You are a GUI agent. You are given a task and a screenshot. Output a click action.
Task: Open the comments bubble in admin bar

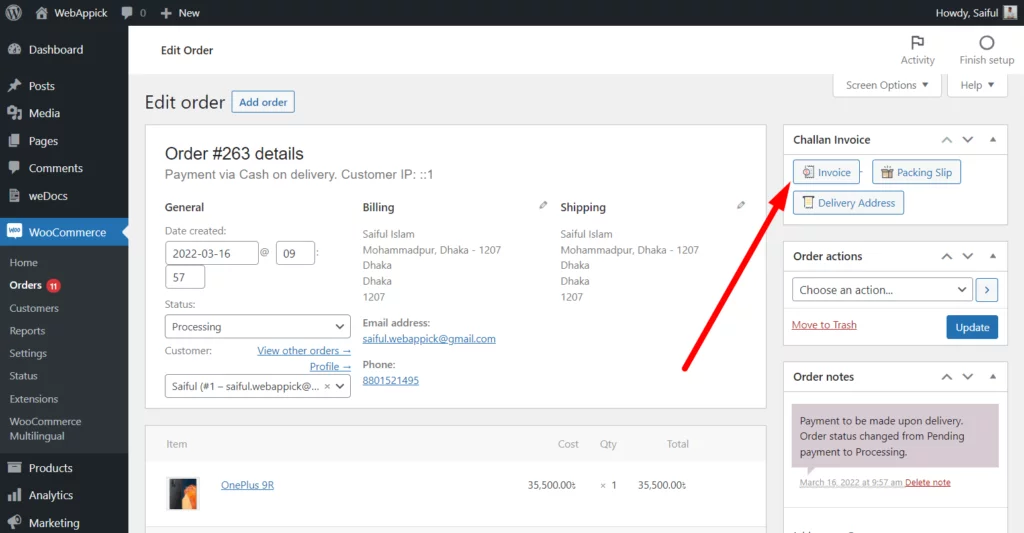click(127, 12)
